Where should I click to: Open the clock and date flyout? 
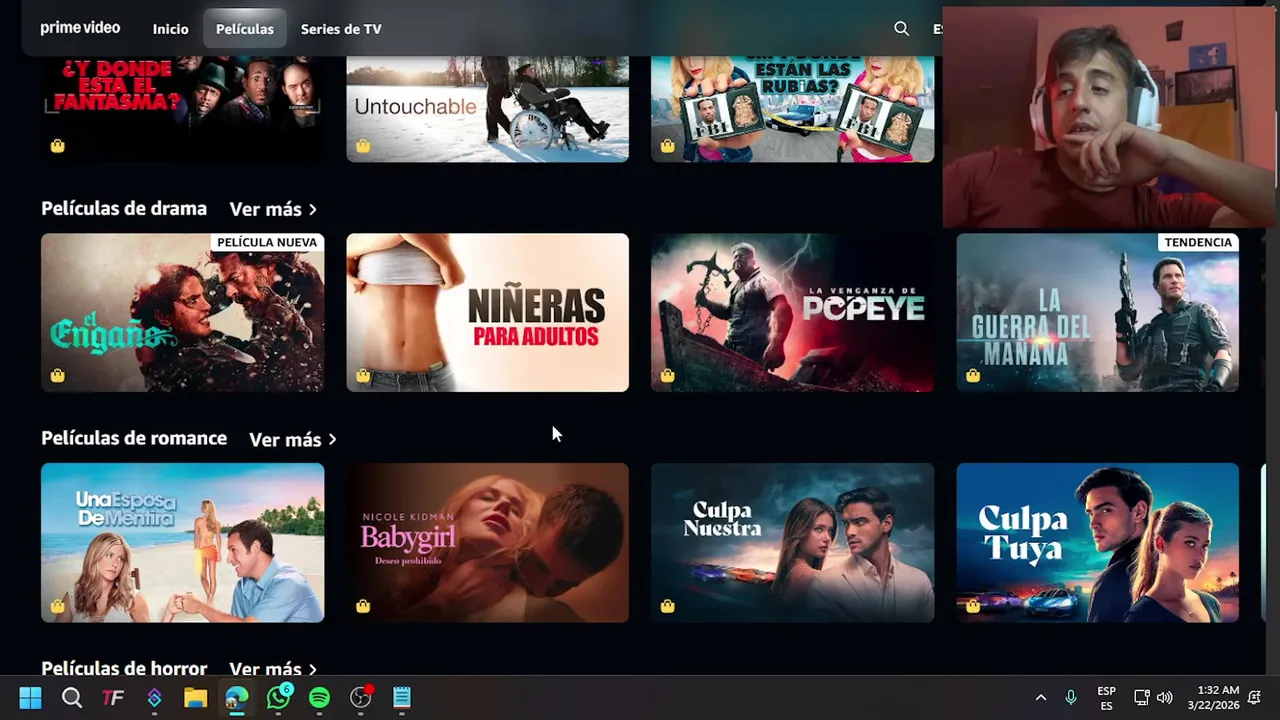1213,697
